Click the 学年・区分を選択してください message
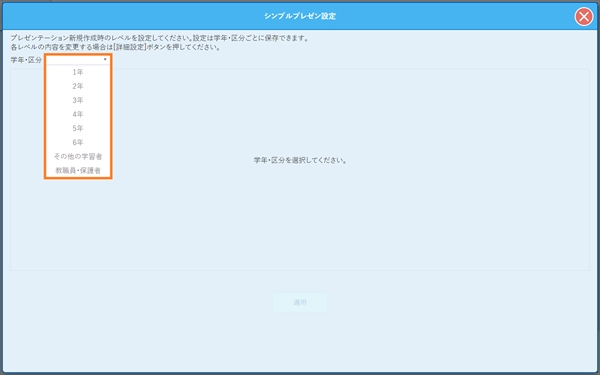The width and height of the screenshot is (600, 375). (x=300, y=160)
